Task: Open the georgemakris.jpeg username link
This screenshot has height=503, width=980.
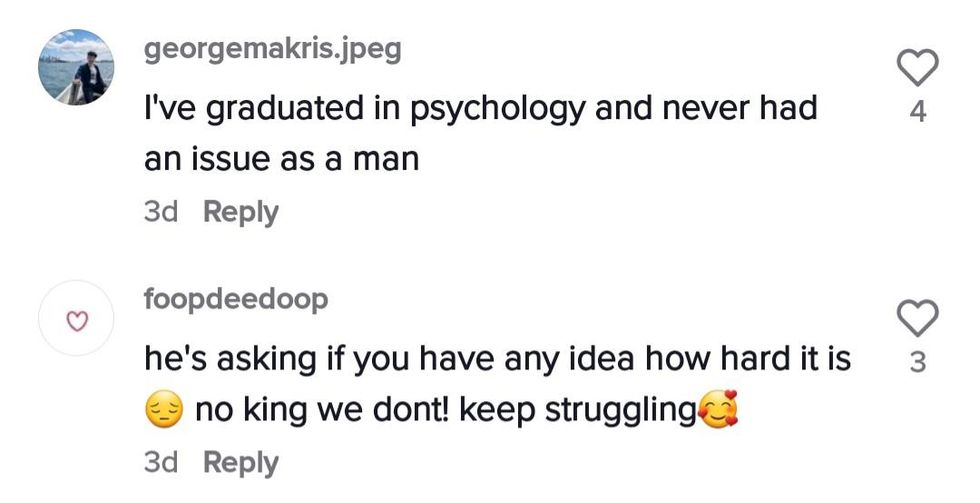Action: click(x=273, y=50)
